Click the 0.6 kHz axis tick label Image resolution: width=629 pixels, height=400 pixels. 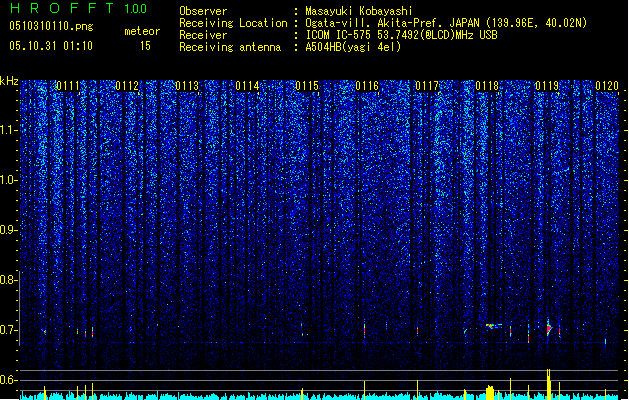pyautogui.click(x=7, y=380)
